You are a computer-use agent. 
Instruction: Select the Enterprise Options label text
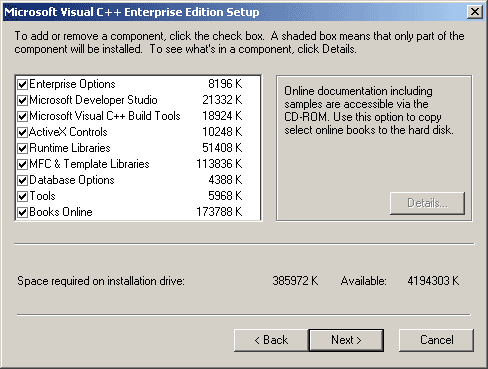pos(72,84)
